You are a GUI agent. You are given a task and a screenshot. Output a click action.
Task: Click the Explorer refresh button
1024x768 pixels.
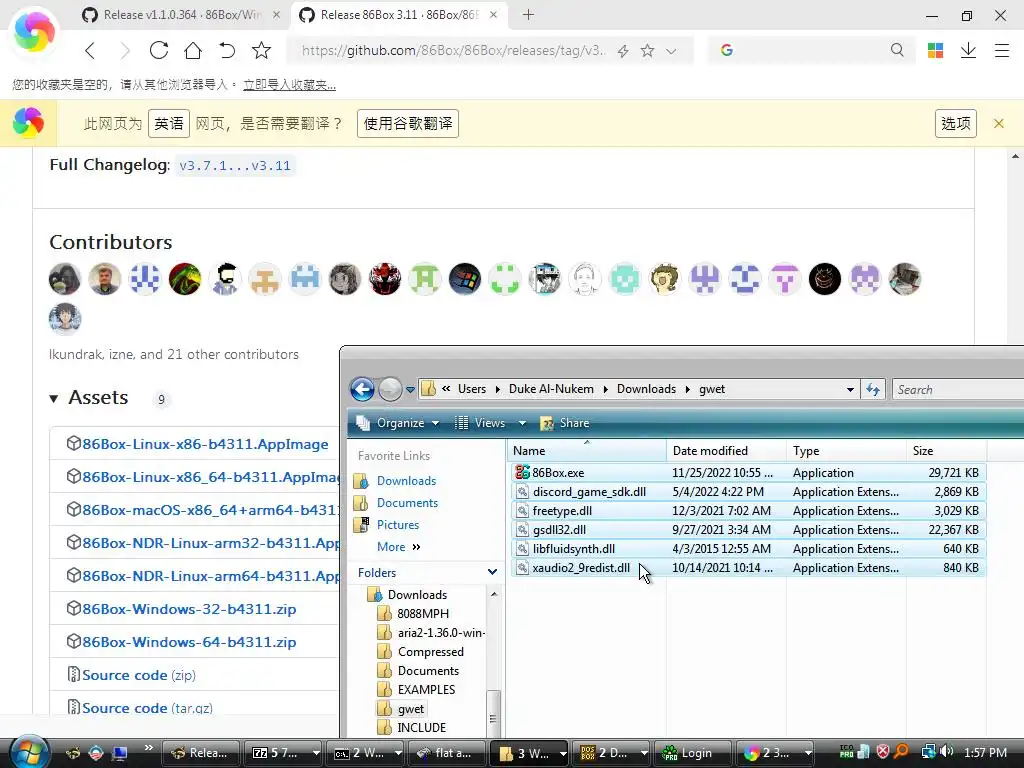pos(872,390)
